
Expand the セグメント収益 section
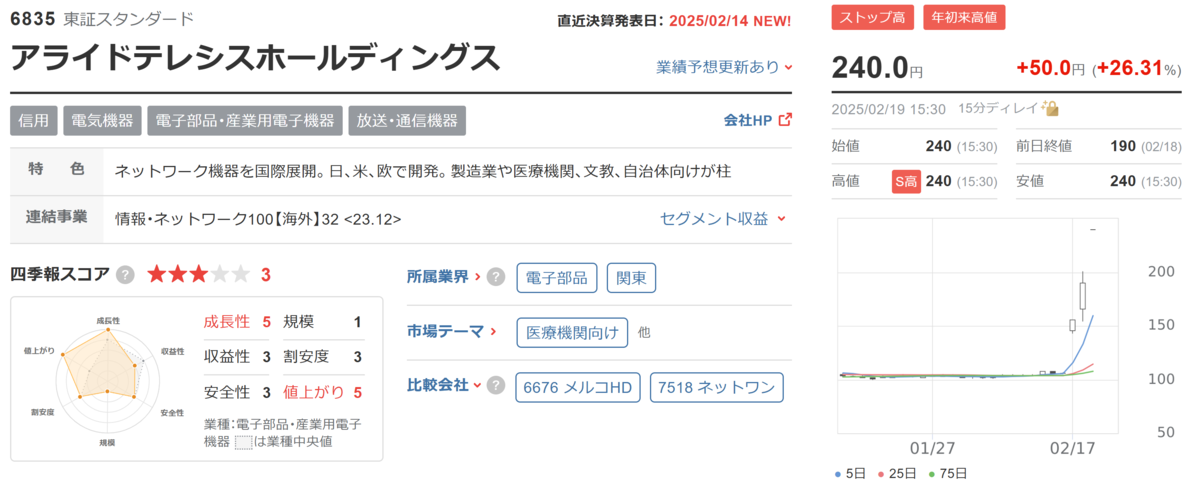tap(724, 218)
